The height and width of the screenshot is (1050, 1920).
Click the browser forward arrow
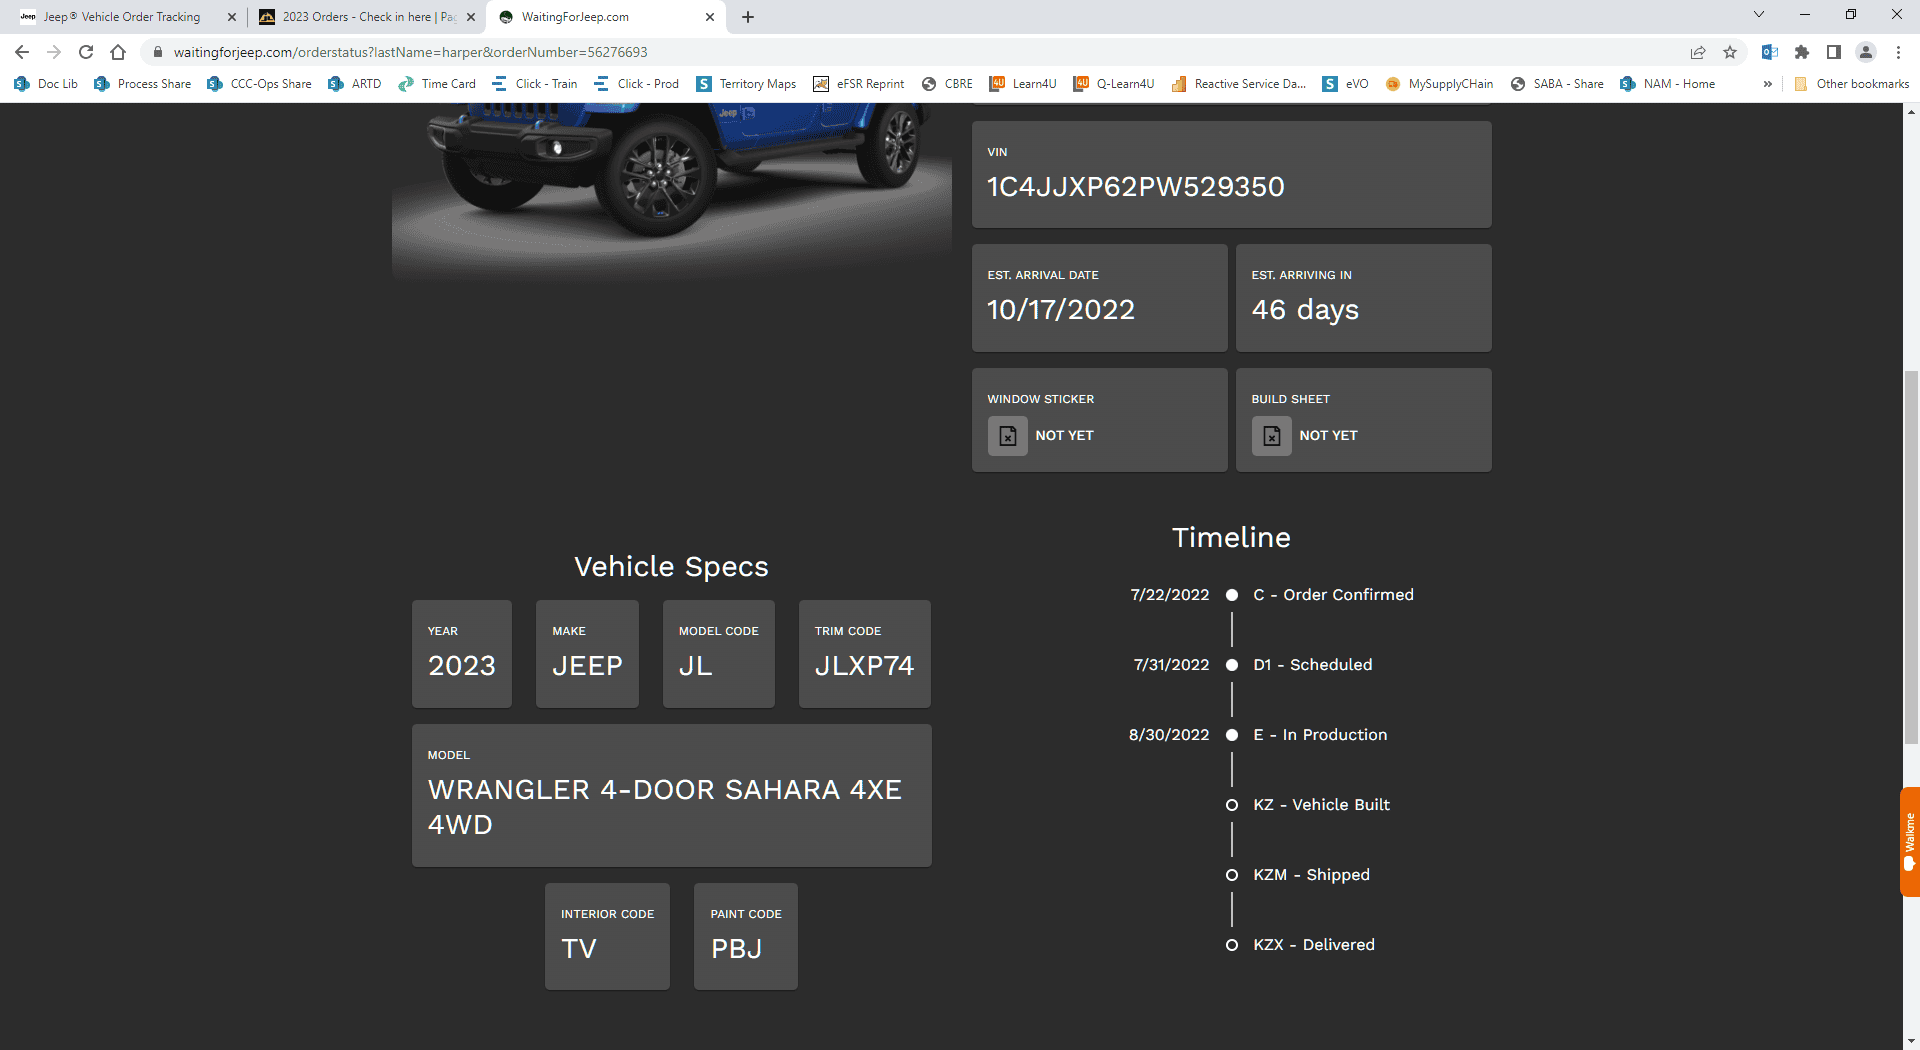pyautogui.click(x=54, y=52)
